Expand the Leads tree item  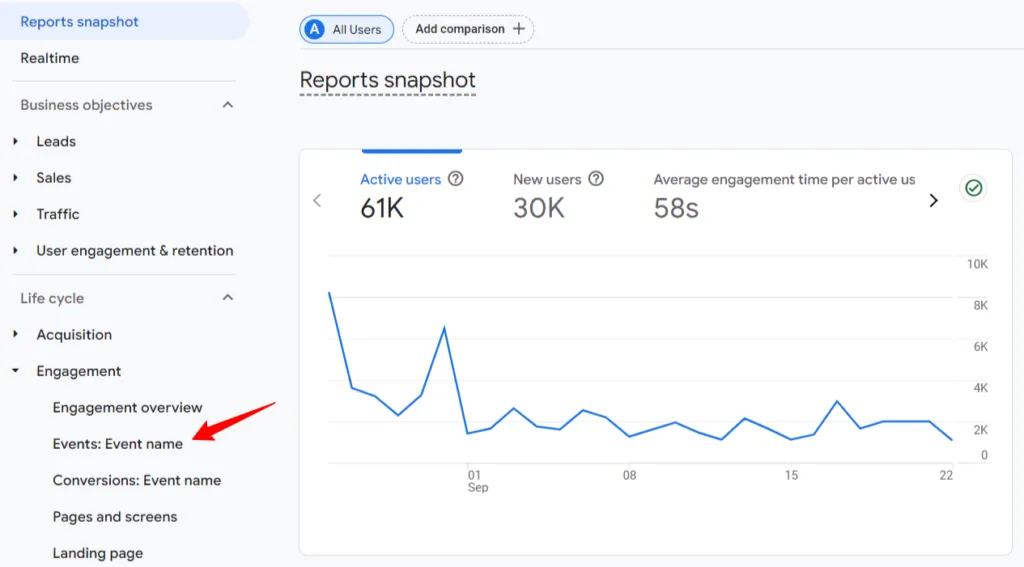[16, 141]
